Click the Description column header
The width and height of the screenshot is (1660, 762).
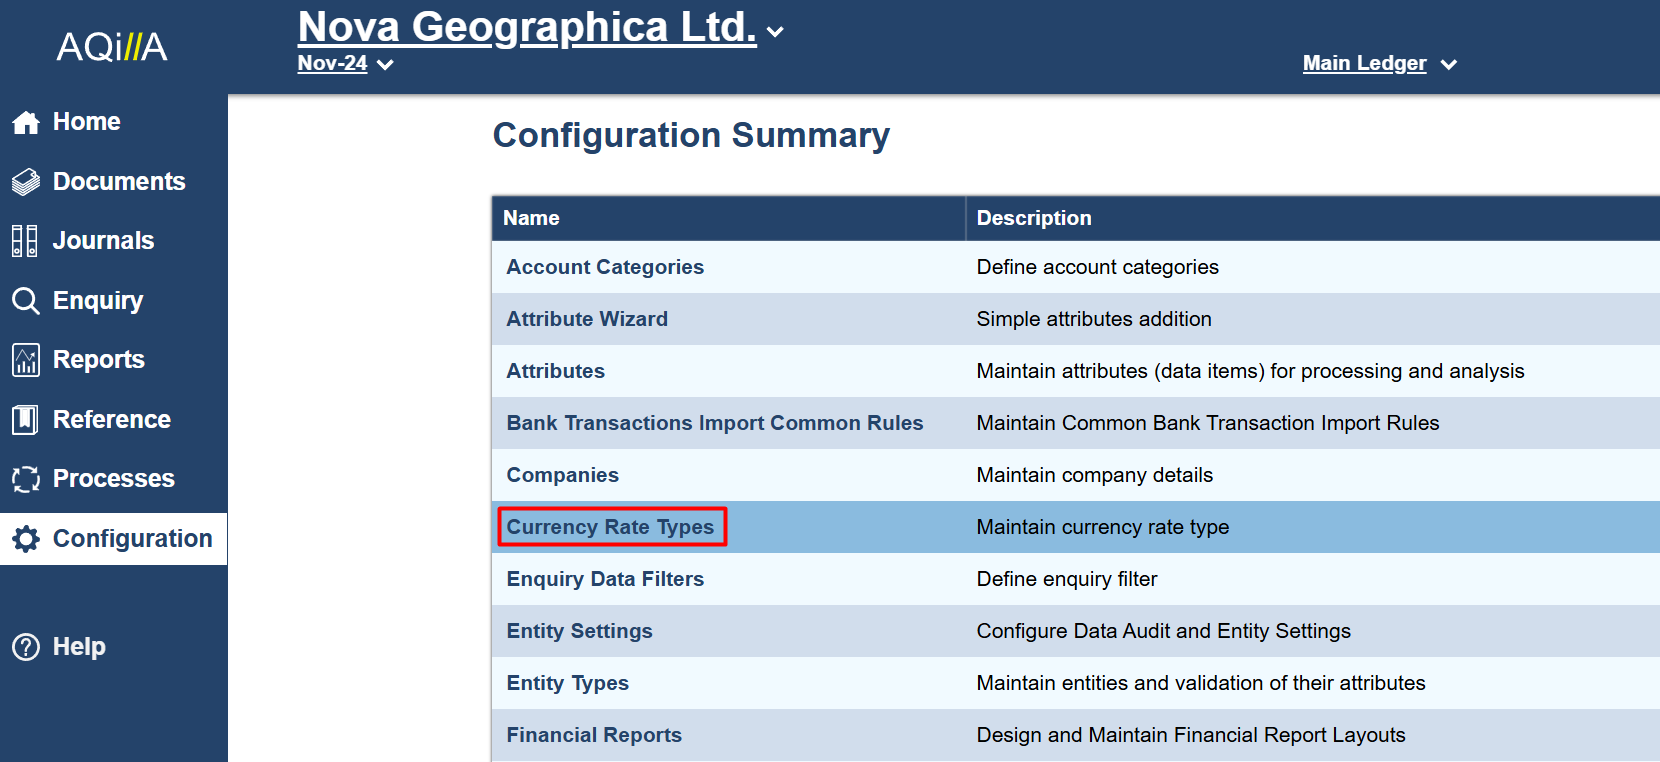point(1034,218)
